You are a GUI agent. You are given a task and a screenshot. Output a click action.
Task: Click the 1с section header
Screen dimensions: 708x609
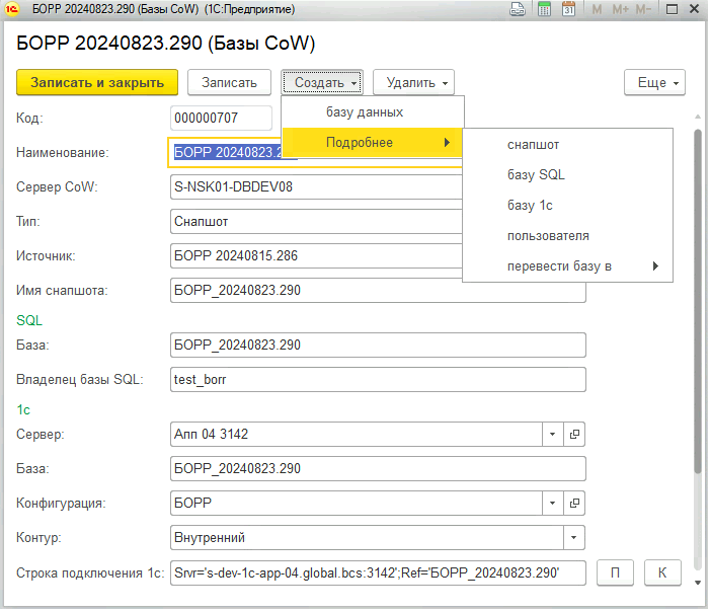[x=23, y=409]
